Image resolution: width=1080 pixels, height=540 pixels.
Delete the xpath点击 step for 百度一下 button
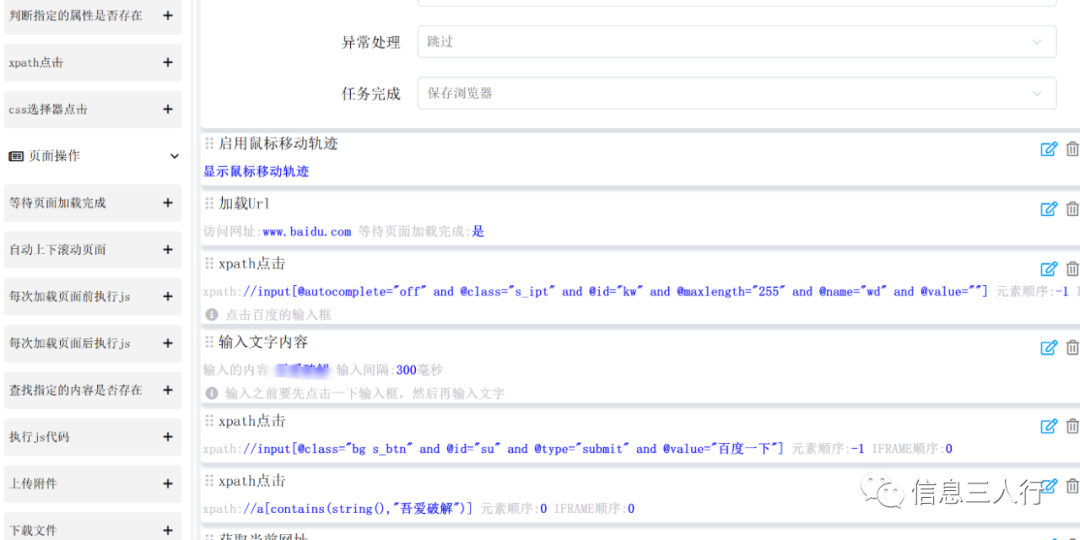[x=1072, y=426]
